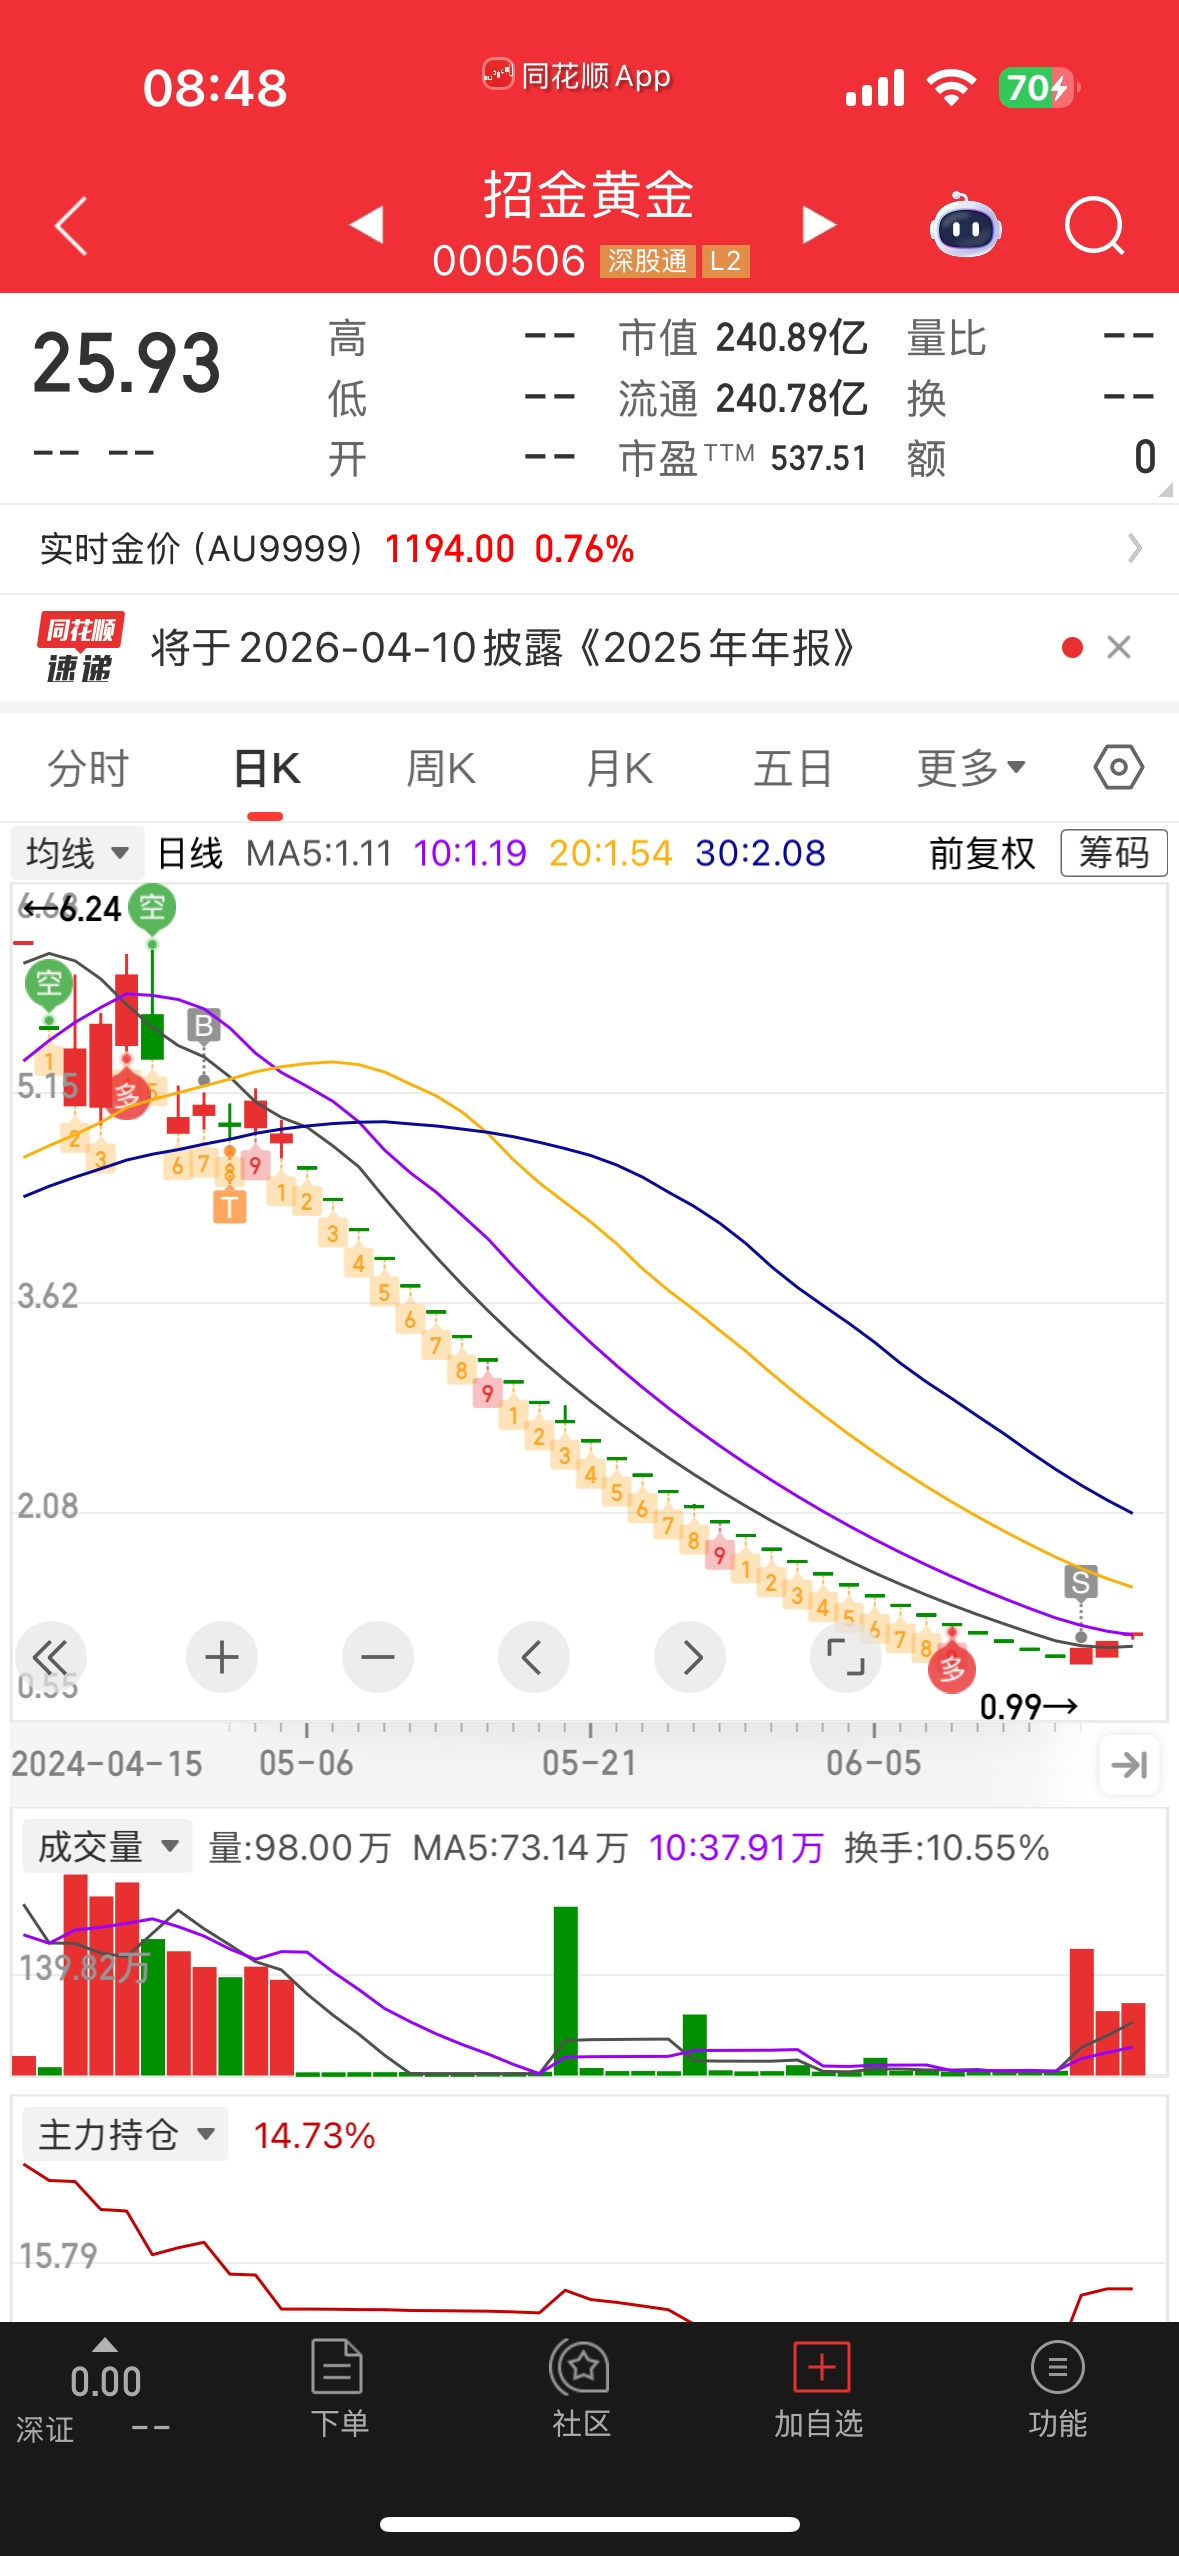
Task: Select the 周K tab
Action: (441, 769)
